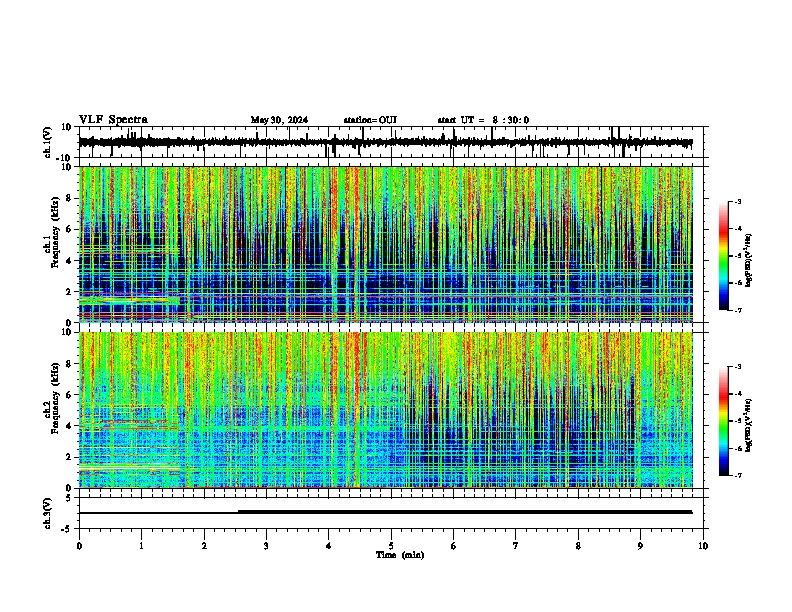Click the "-3" tick on the ch.2 colorbar
This screenshot has width=792, height=612.
point(738,367)
